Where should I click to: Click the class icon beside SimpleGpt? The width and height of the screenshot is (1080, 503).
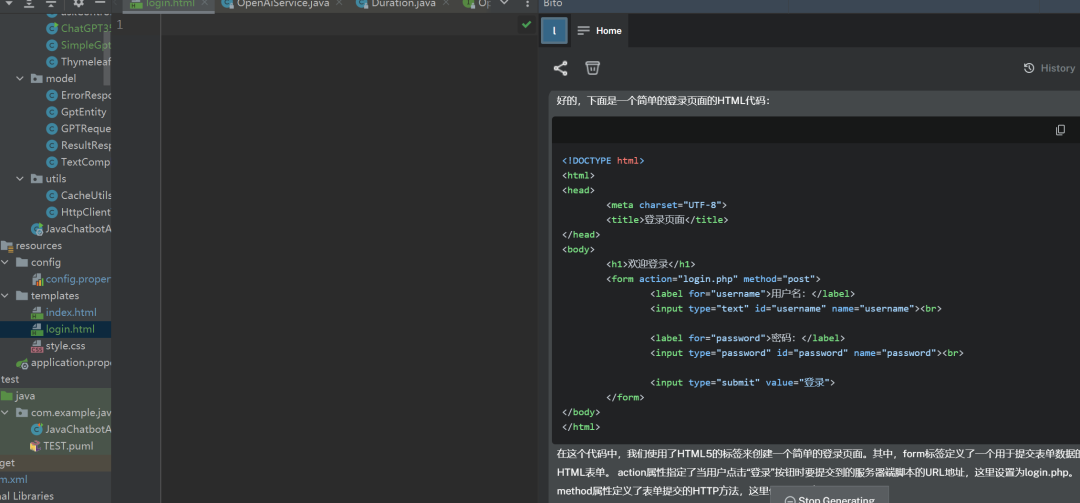click(x=52, y=45)
